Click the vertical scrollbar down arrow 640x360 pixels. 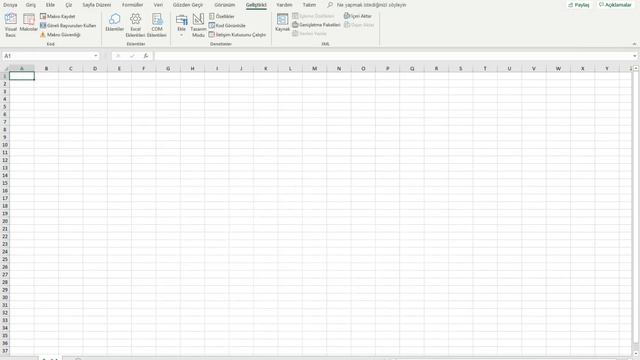click(636, 353)
